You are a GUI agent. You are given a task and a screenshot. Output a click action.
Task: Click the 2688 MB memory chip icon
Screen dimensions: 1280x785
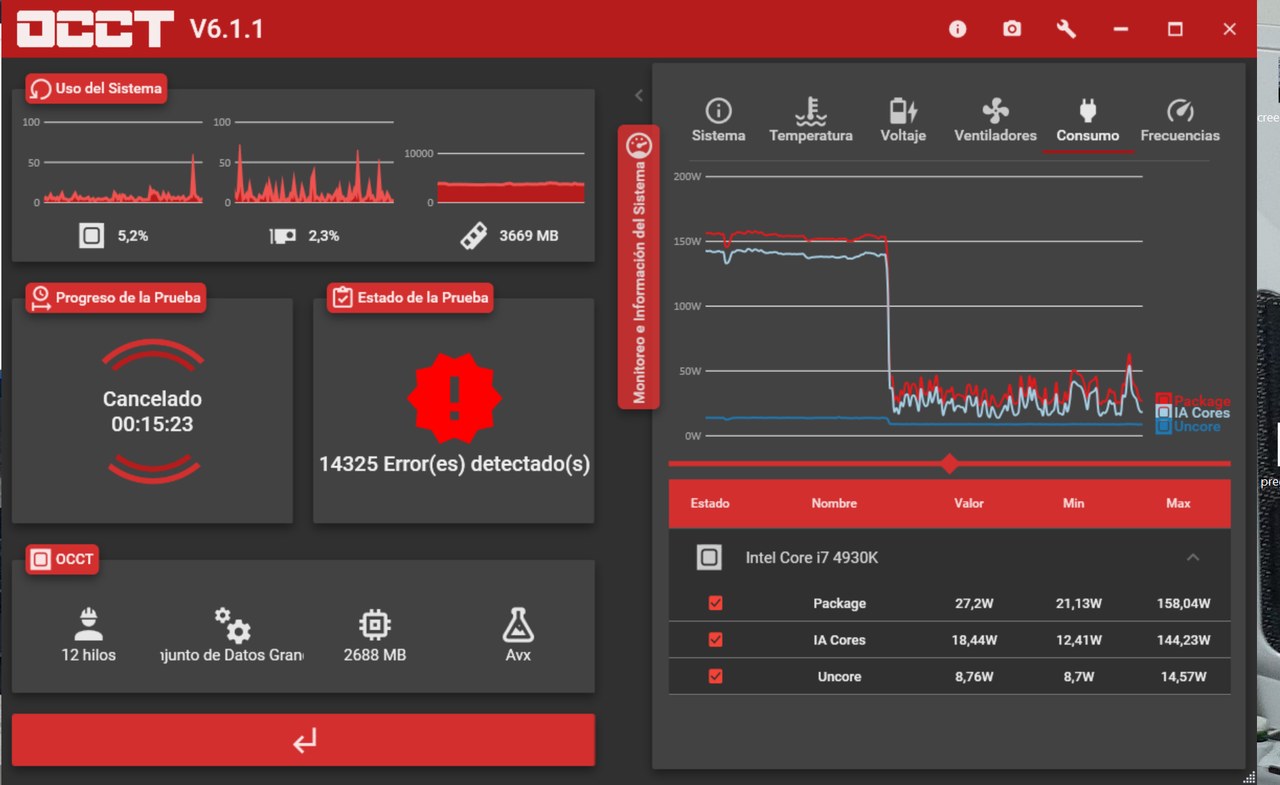point(374,625)
